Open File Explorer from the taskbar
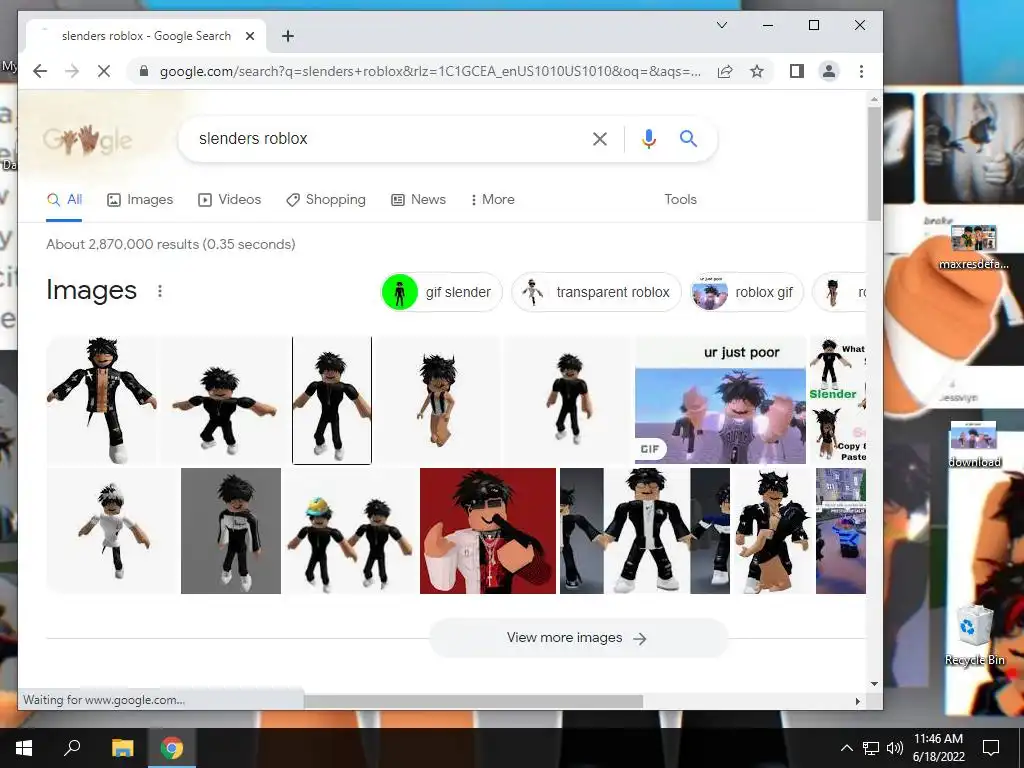Screen dimensions: 1024x768 [x=122, y=748]
